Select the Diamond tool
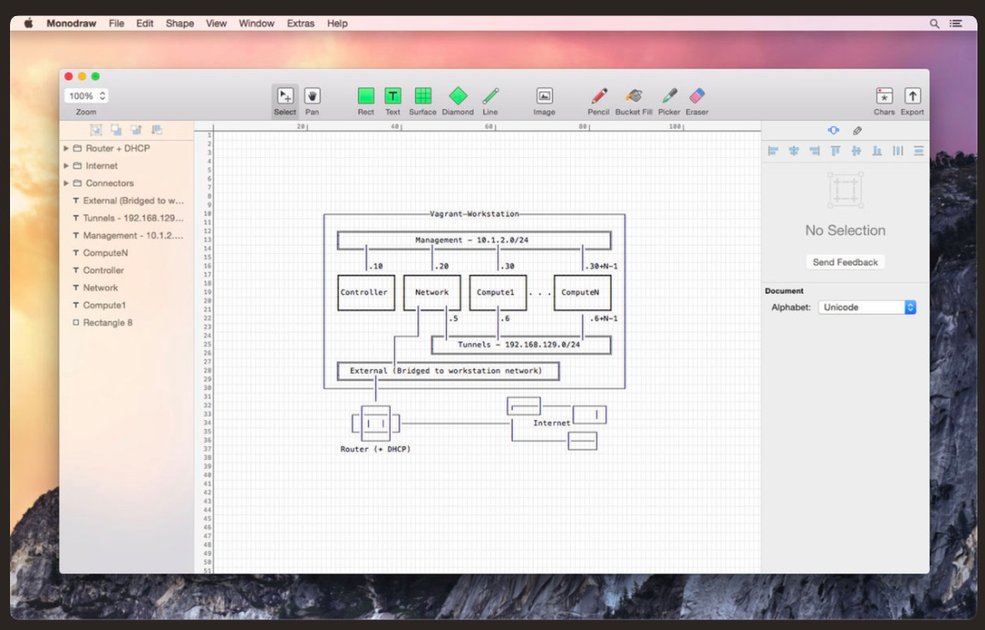The width and height of the screenshot is (985, 630). [458, 97]
